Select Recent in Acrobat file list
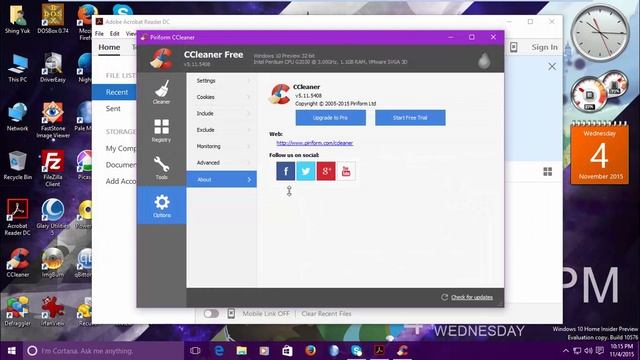The width and height of the screenshot is (640, 360). [115, 92]
